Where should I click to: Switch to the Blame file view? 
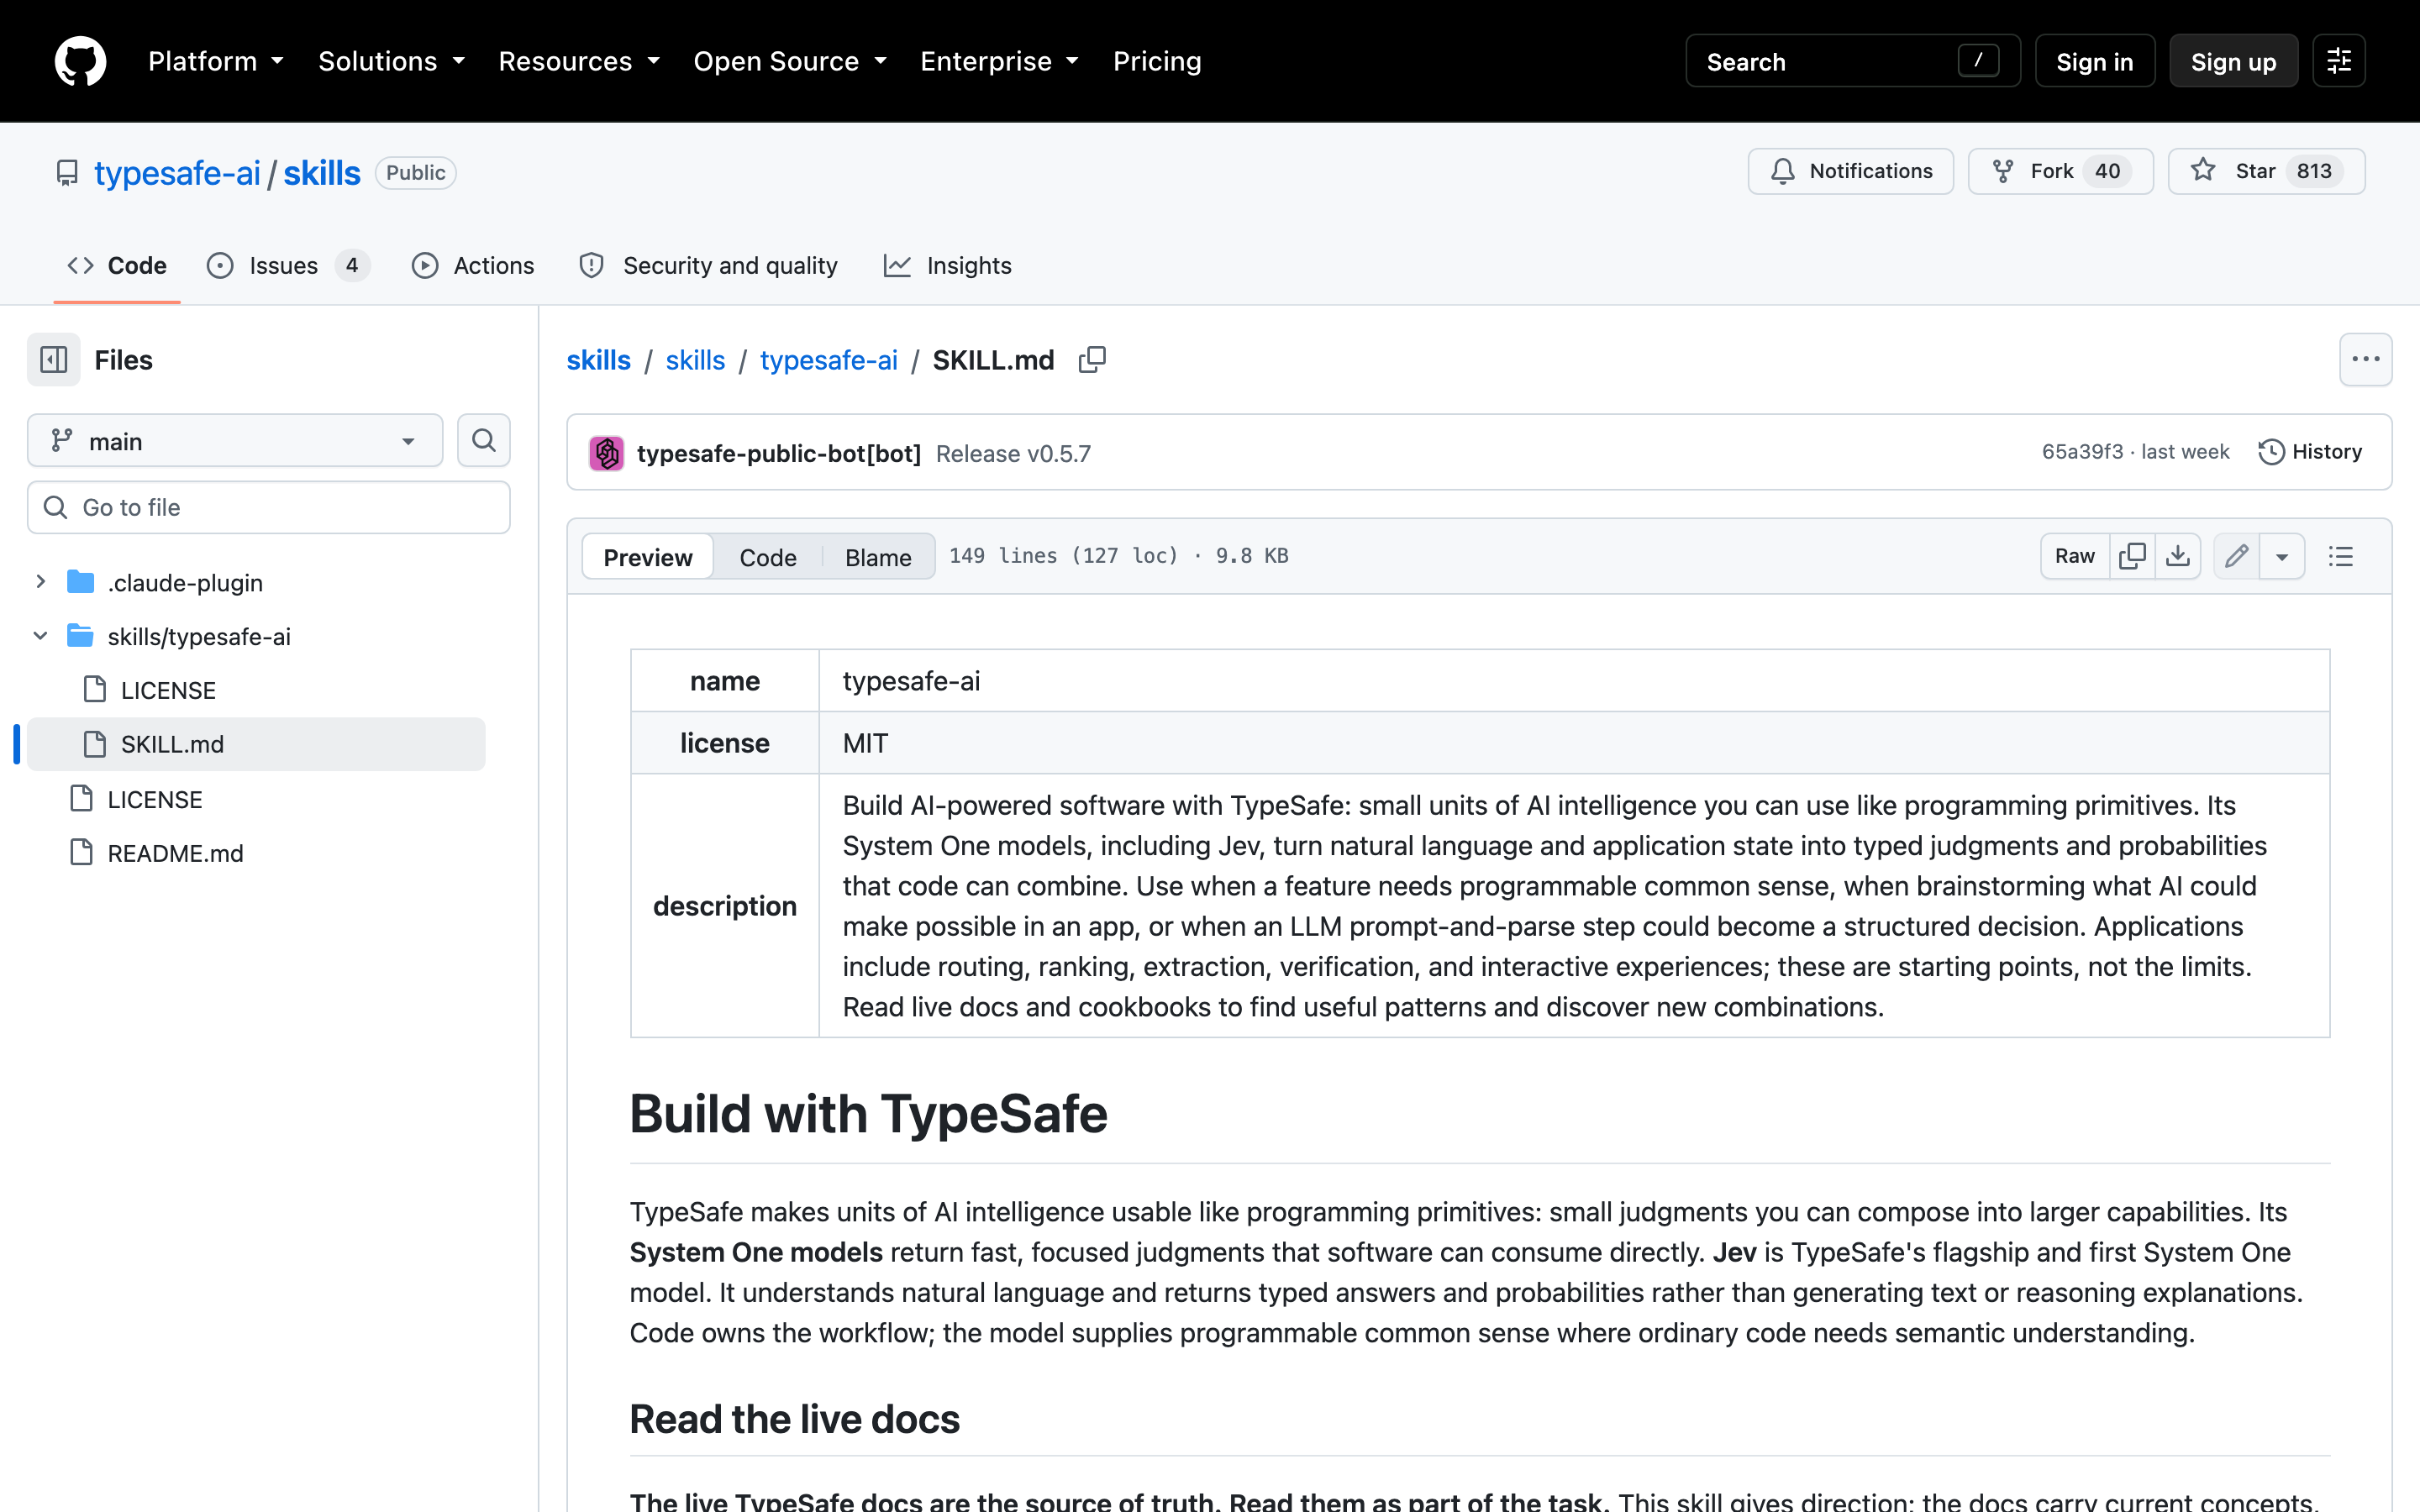[x=878, y=557]
